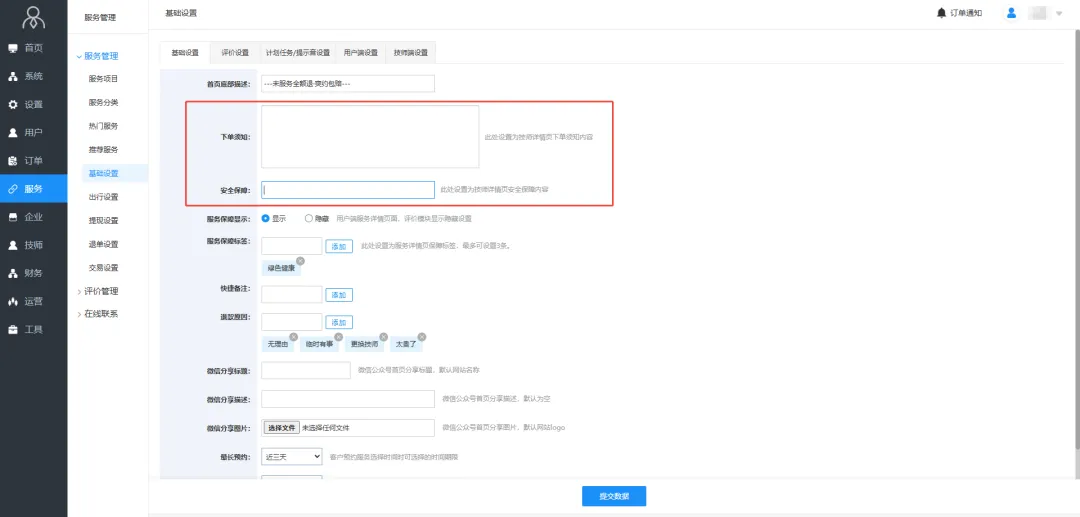Expand the 评价管理 menu group
The width and height of the screenshot is (1080, 517).
100,291
